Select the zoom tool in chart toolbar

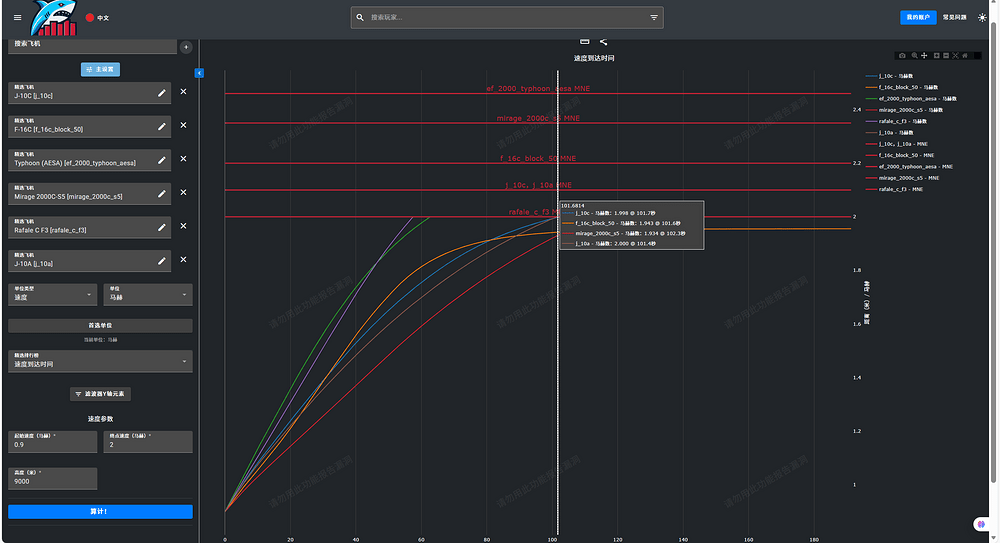(913, 55)
